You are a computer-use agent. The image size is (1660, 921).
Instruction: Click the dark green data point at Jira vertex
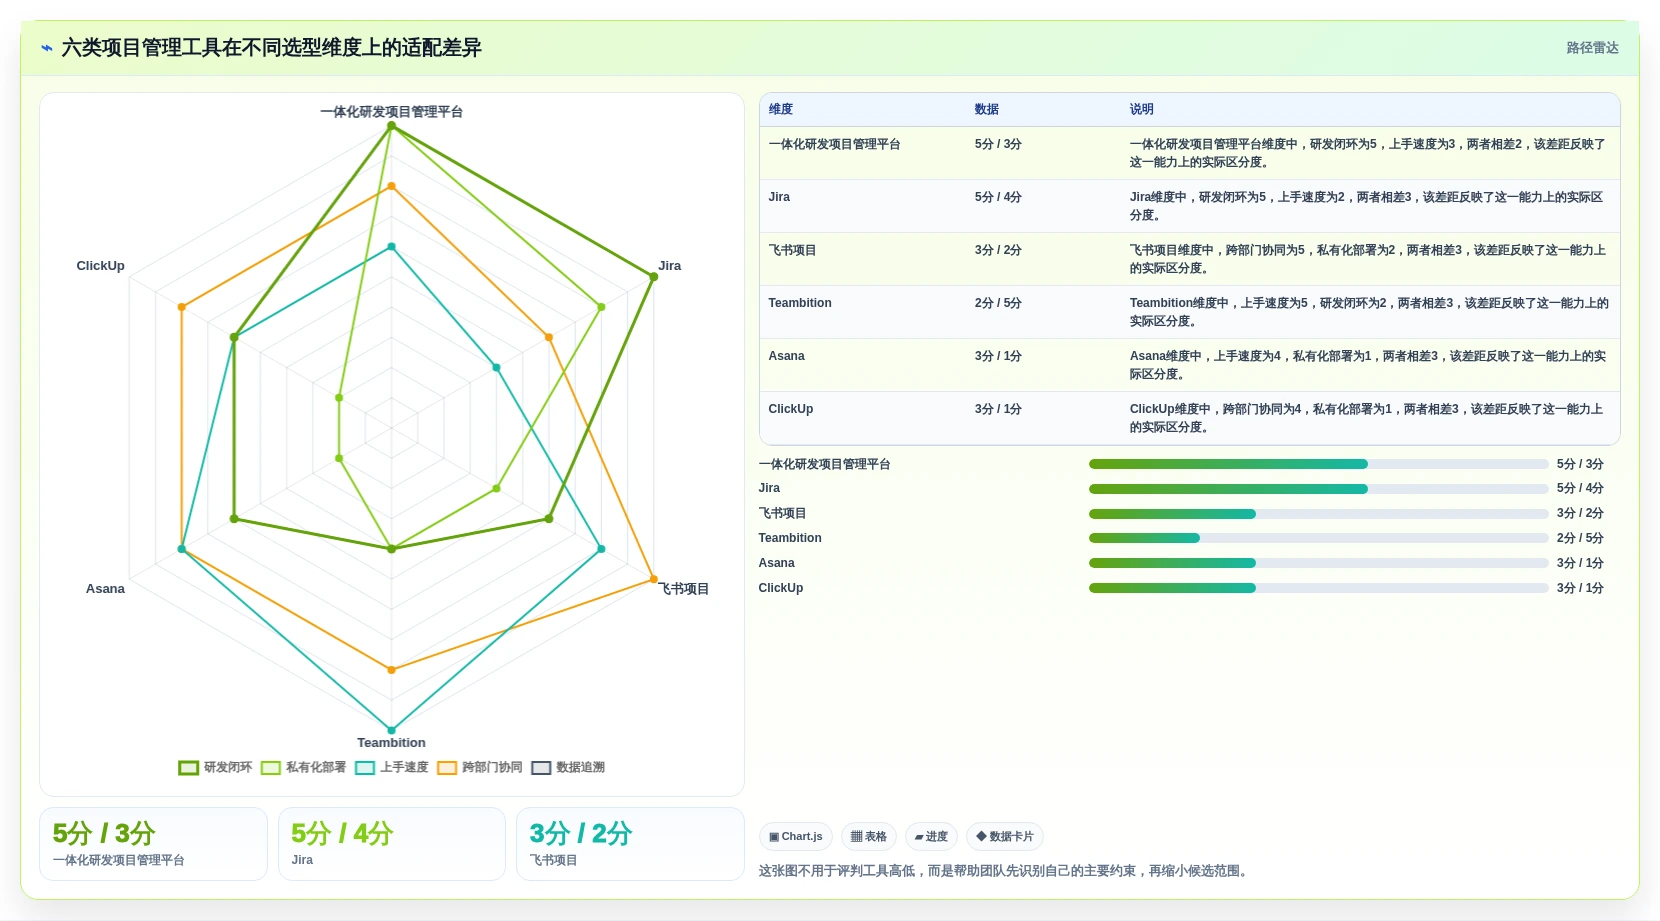654,277
